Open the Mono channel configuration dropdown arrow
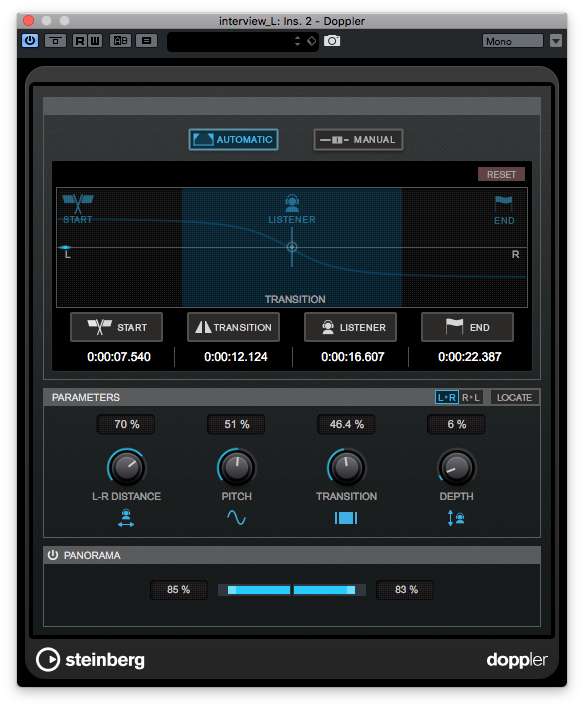This screenshot has height=708, width=584. pos(556,41)
